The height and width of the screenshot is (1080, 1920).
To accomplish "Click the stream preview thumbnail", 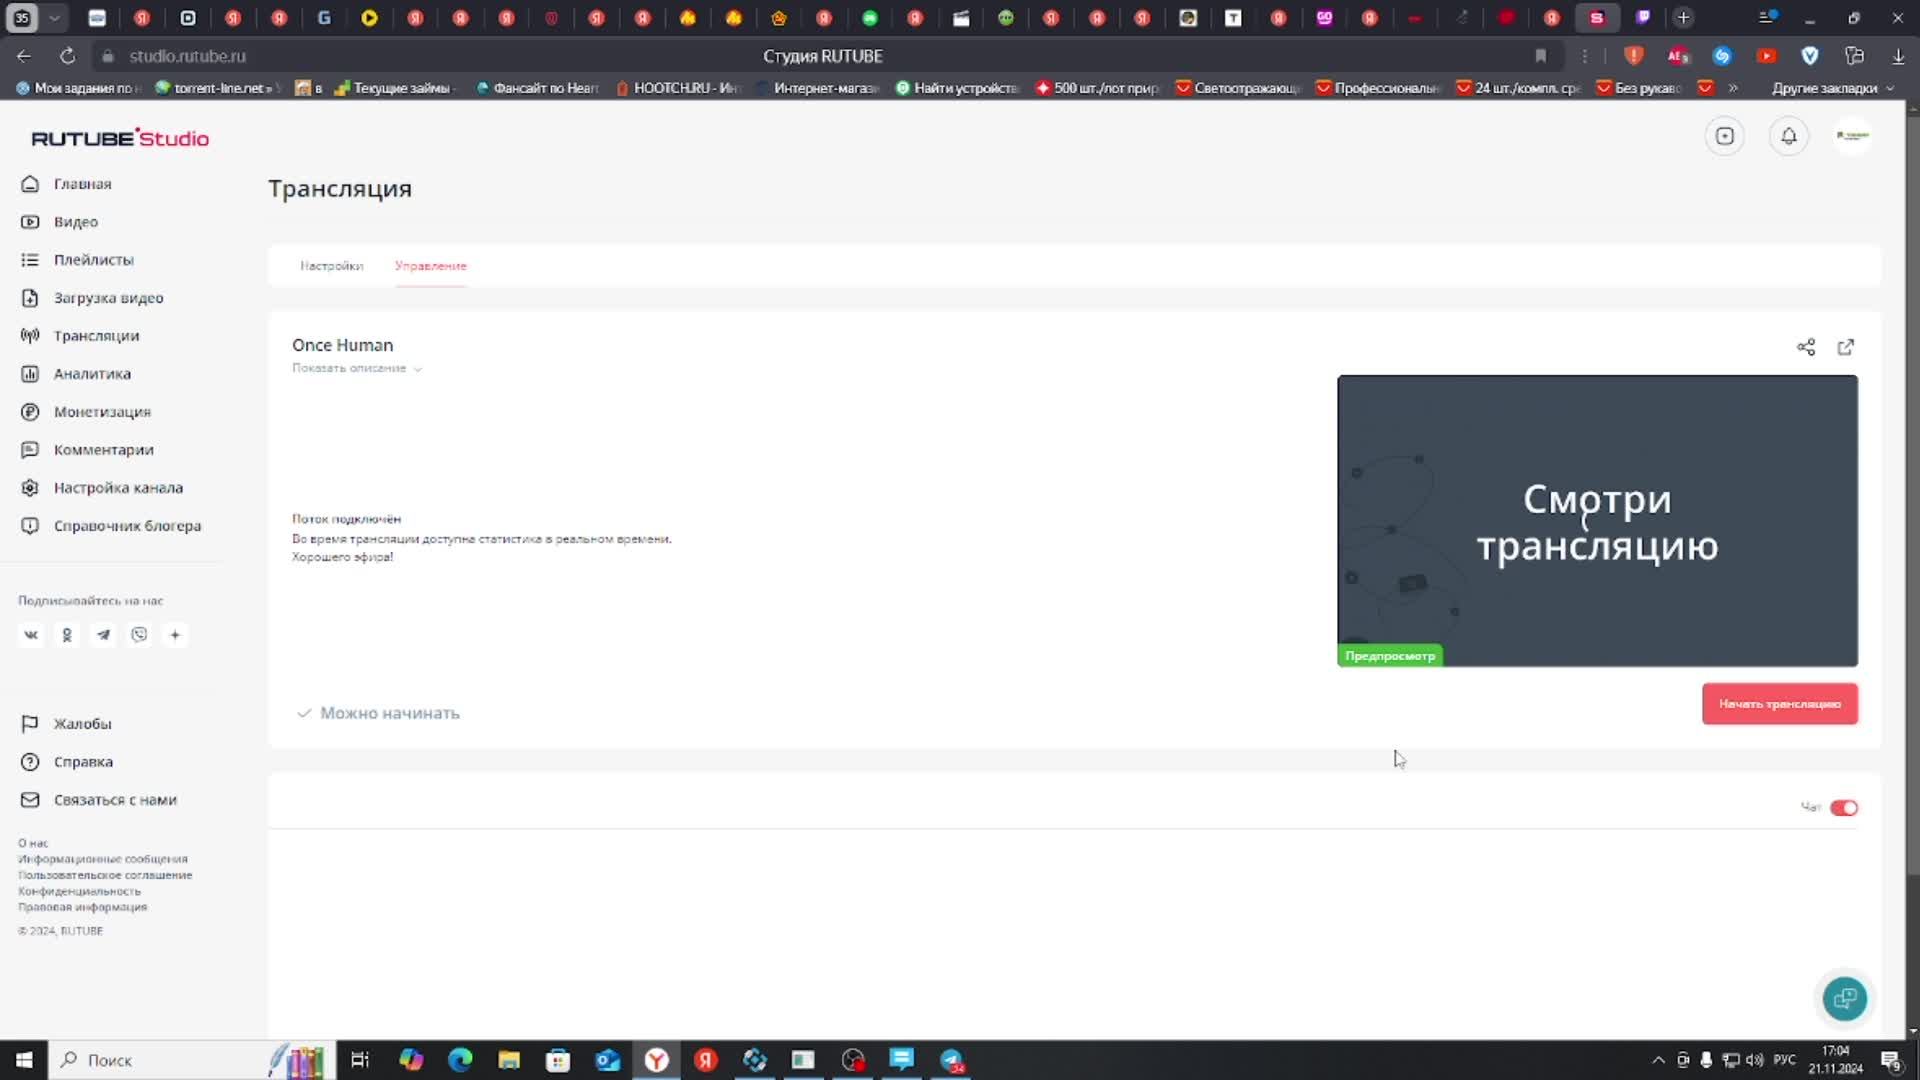I will pyautogui.click(x=1597, y=520).
